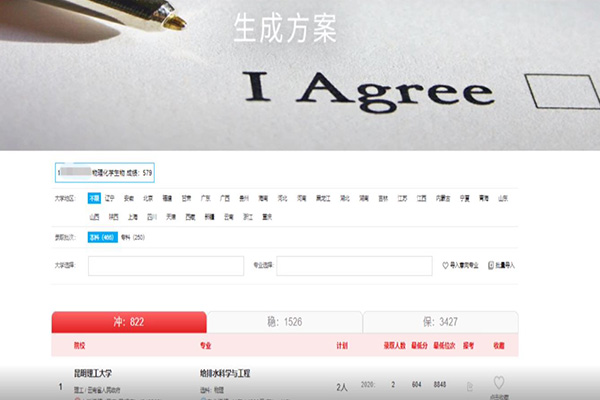
Task: Click inside the 大学选择 input box
Action: (x=166, y=266)
